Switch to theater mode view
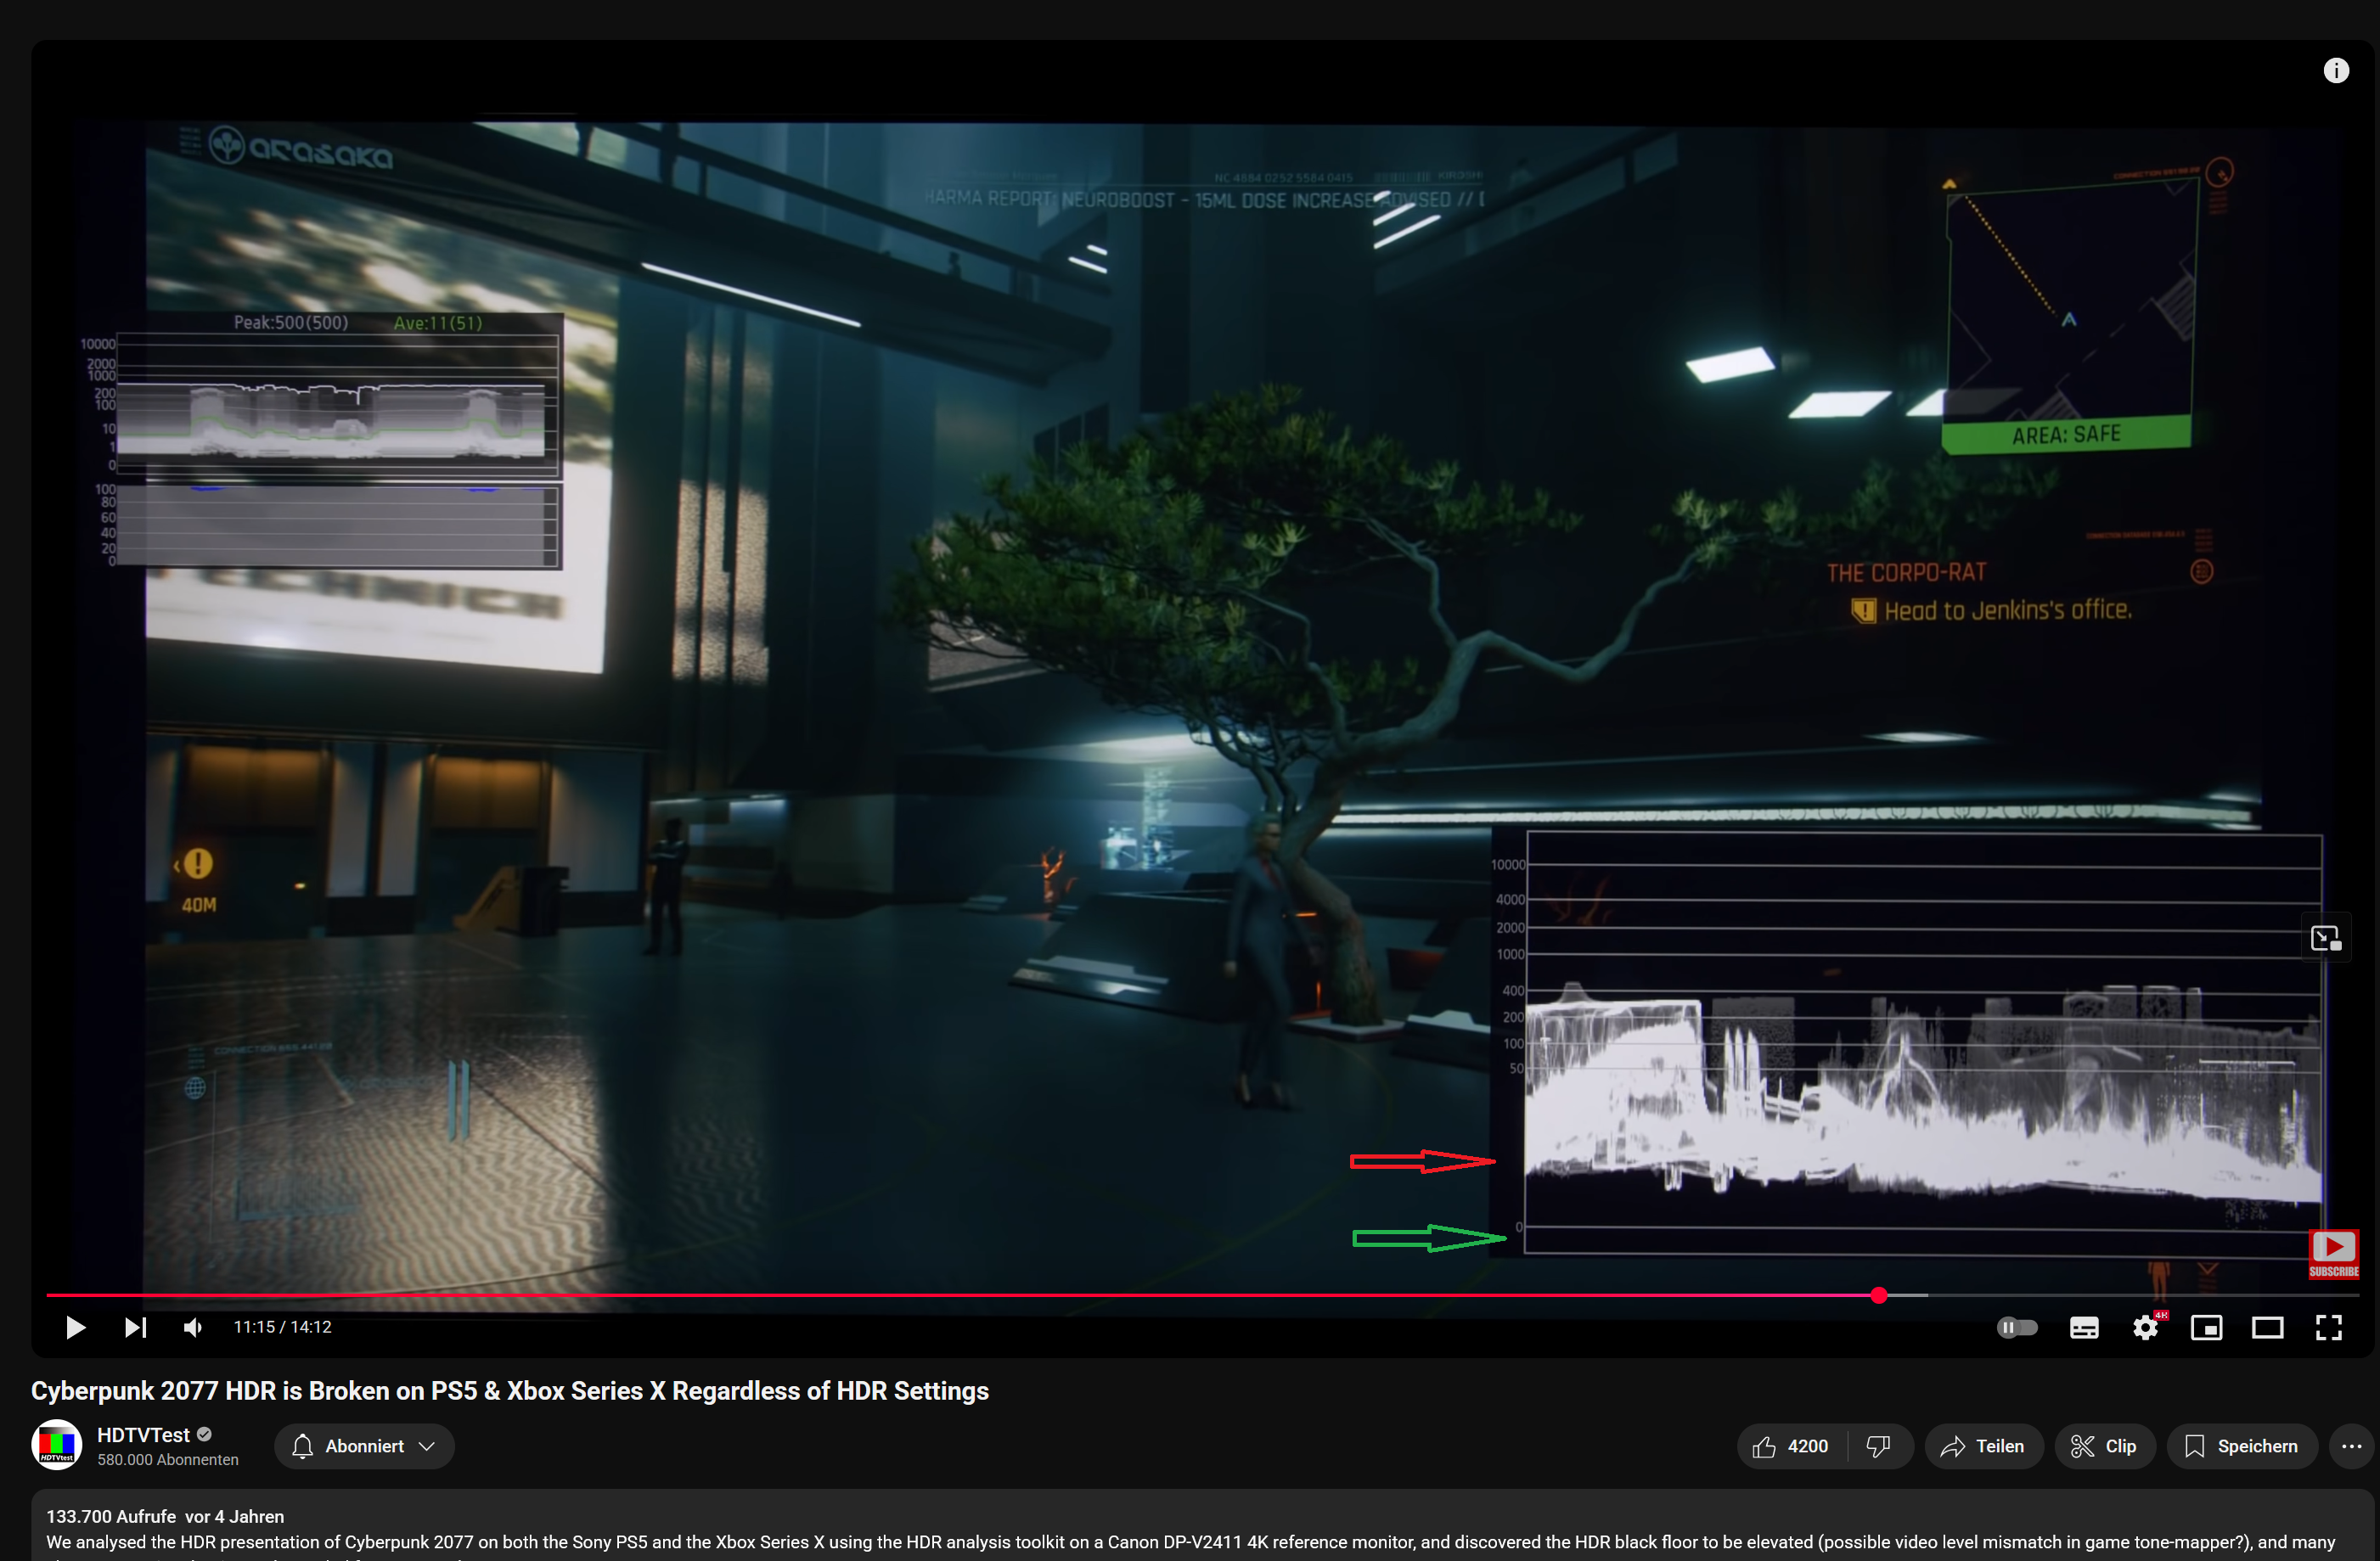Screen dimensions: 2380x1561 point(2267,1327)
